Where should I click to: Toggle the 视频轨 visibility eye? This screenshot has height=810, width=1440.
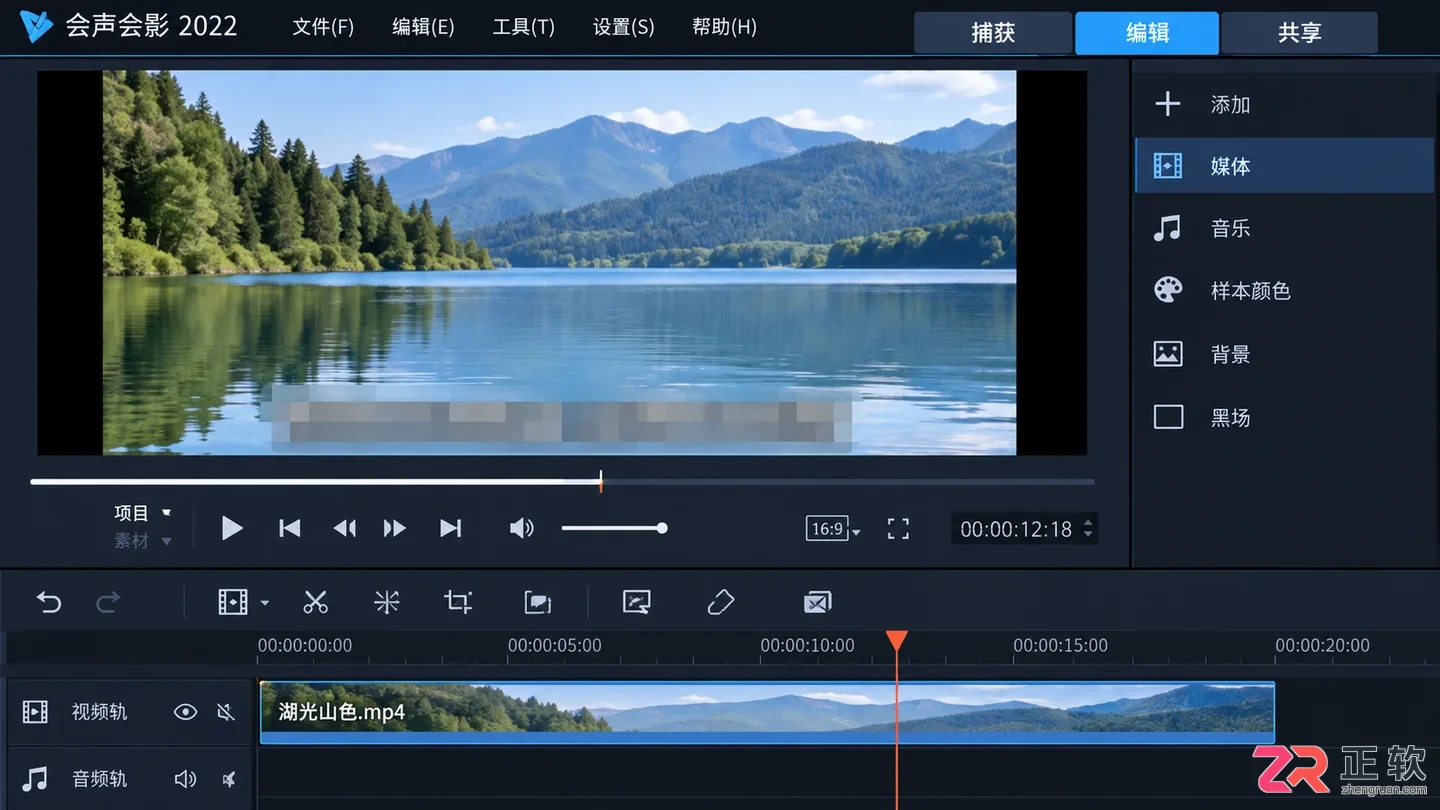pyautogui.click(x=185, y=712)
